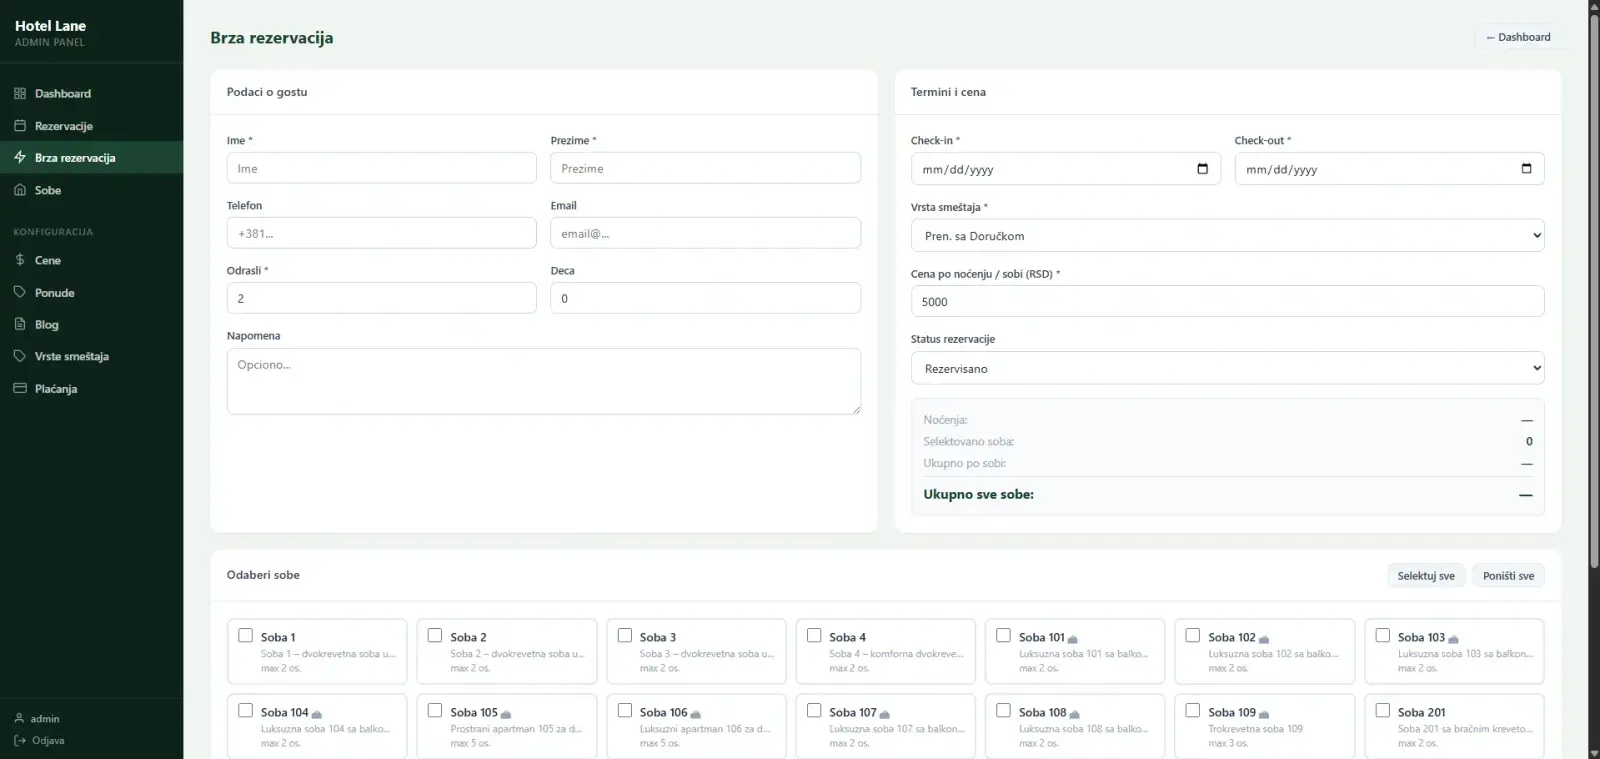Click the balcony icon beside Soba 108

pyautogui.click(x=1075, y=714)
